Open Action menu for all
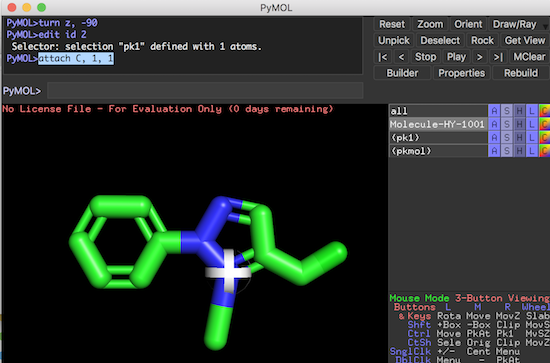 494,111
